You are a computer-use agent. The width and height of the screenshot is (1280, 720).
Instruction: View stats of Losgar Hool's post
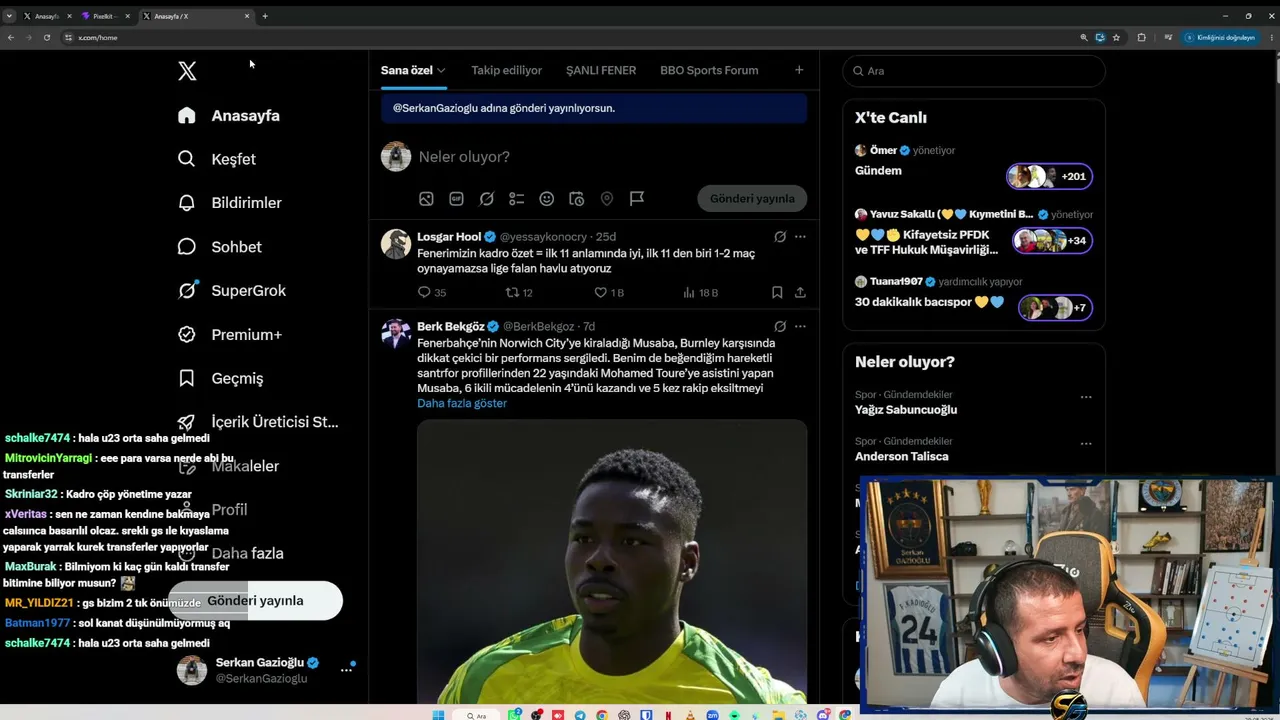click(700, 293)
